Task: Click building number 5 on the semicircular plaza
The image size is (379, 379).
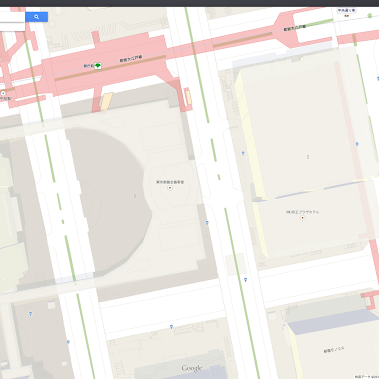Action: point(135,196)
